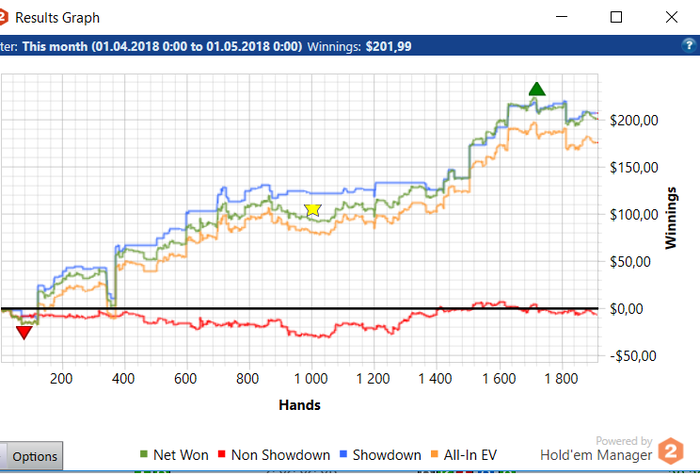Click the $50,00 axis label

[630, 262]
